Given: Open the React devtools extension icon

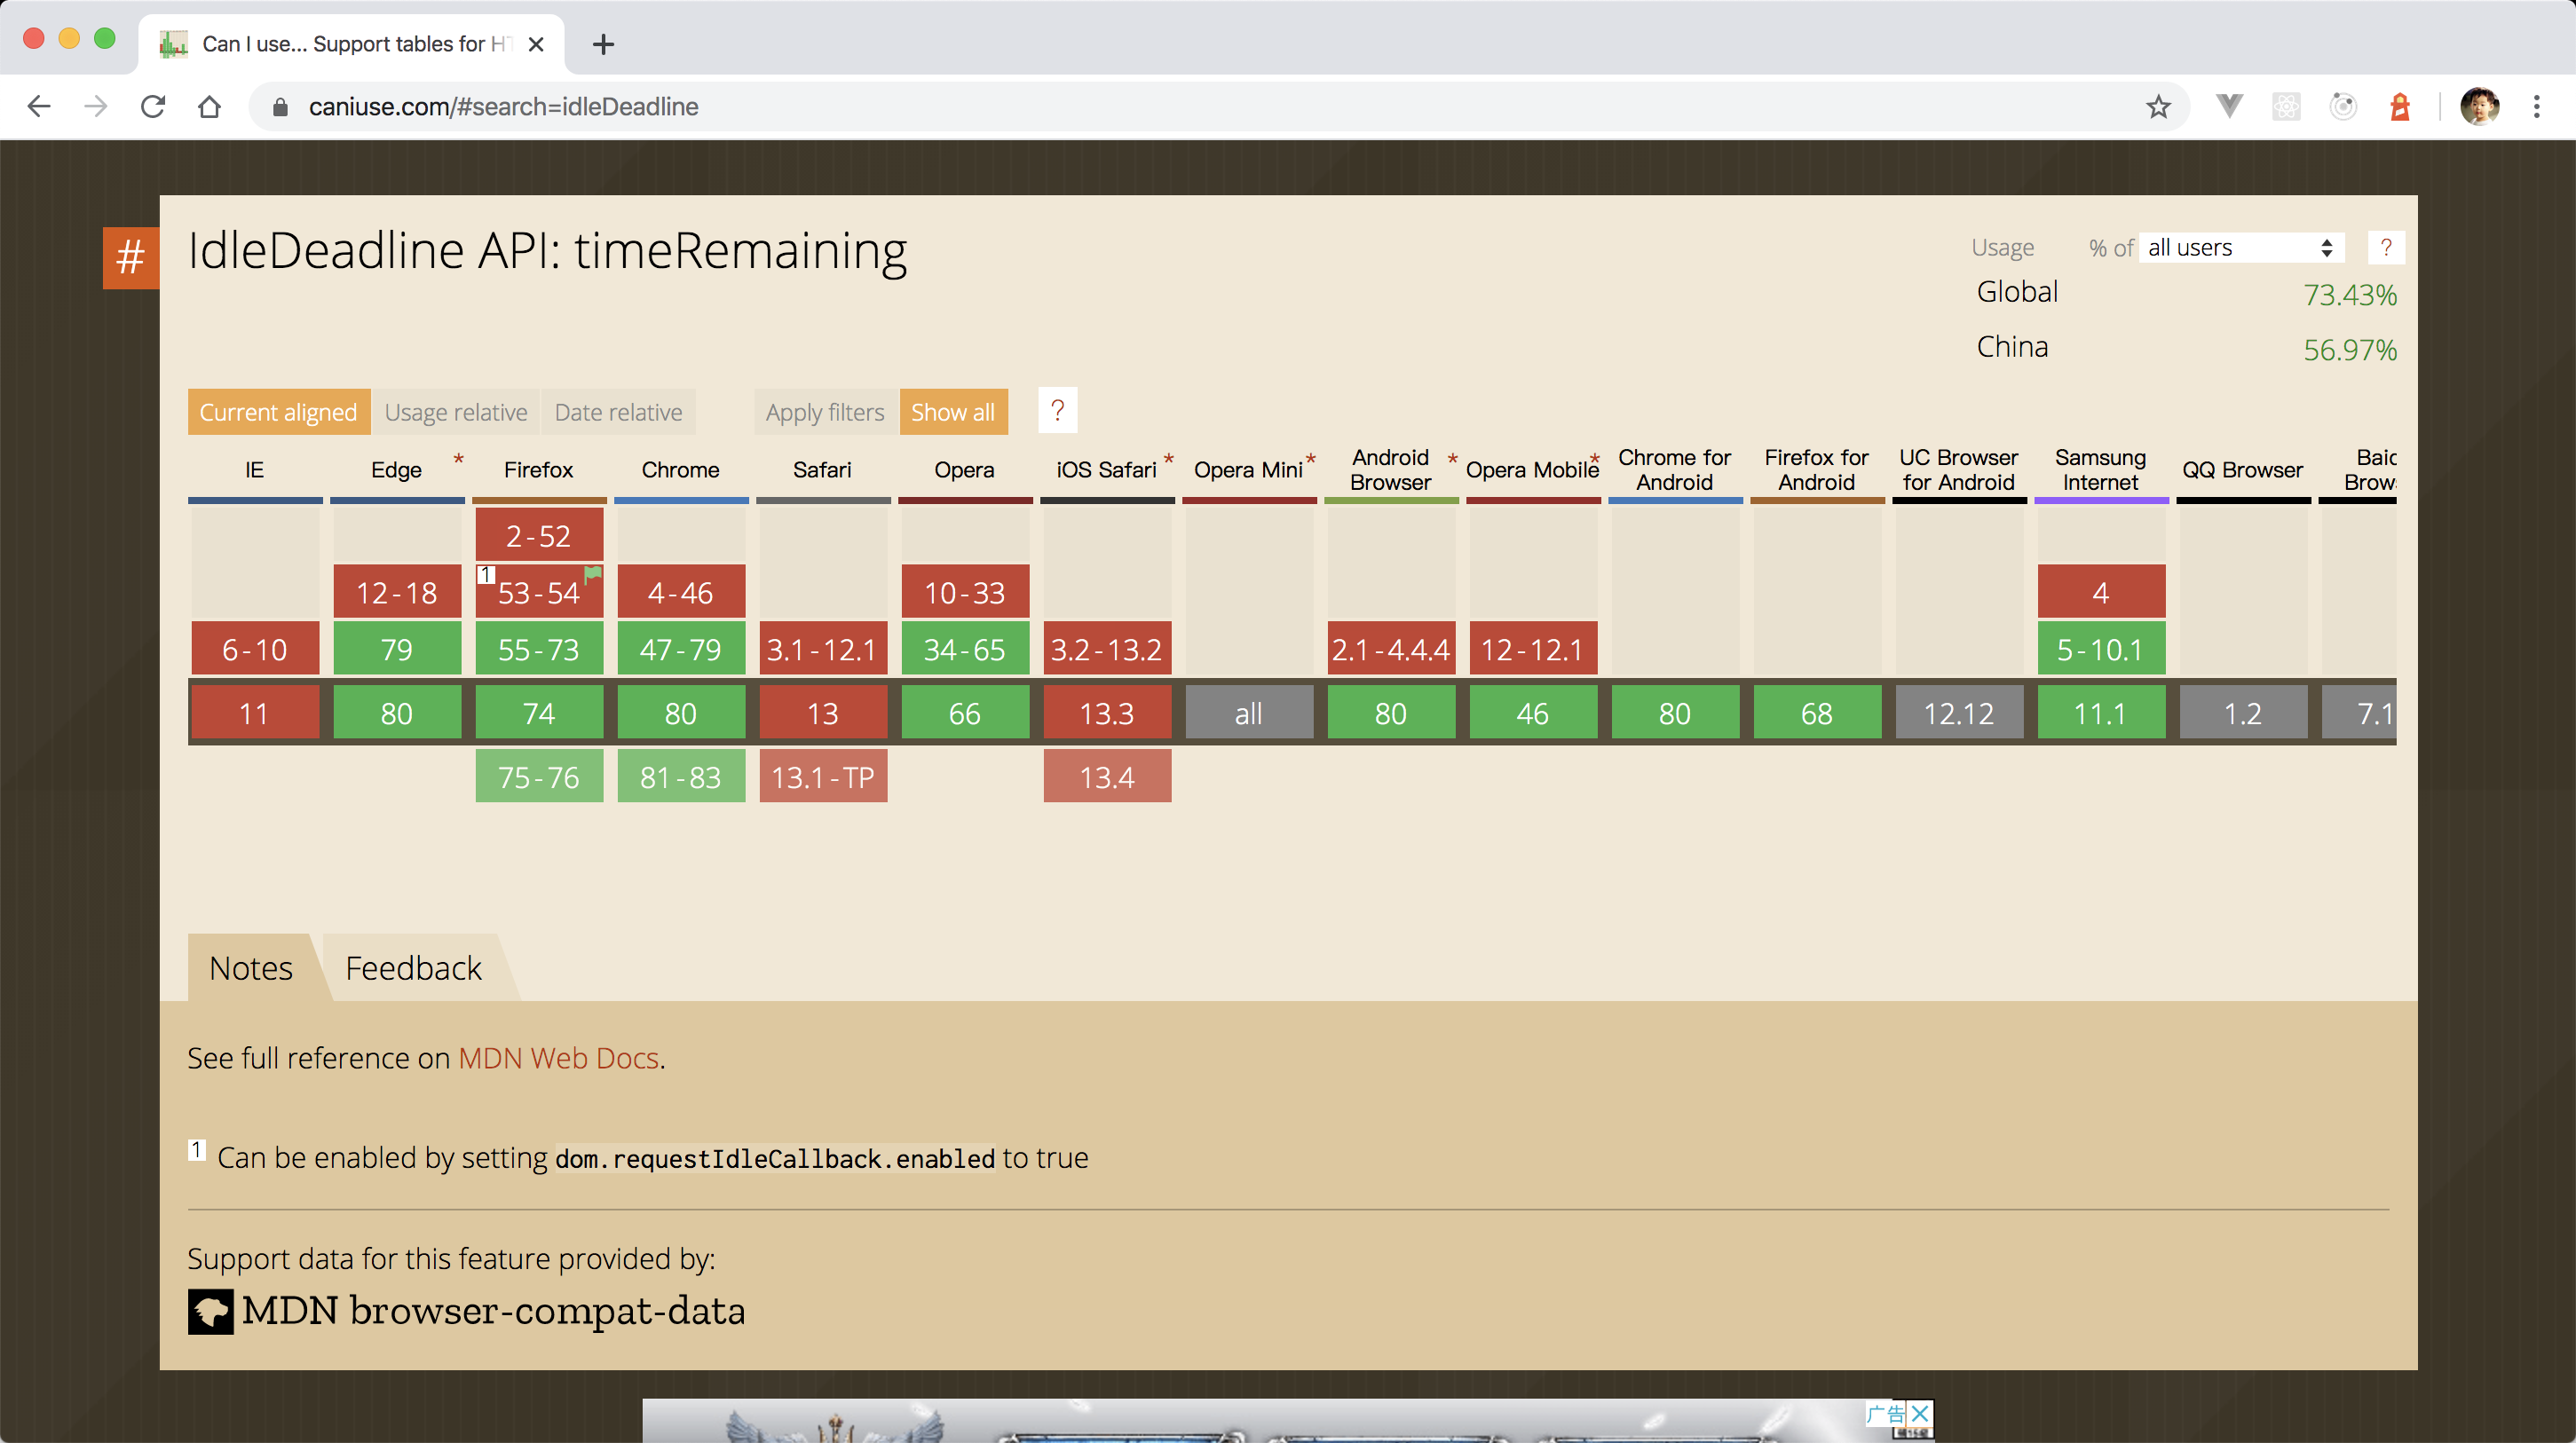Looking at the screenshot, I should (x=2286, y=106).
